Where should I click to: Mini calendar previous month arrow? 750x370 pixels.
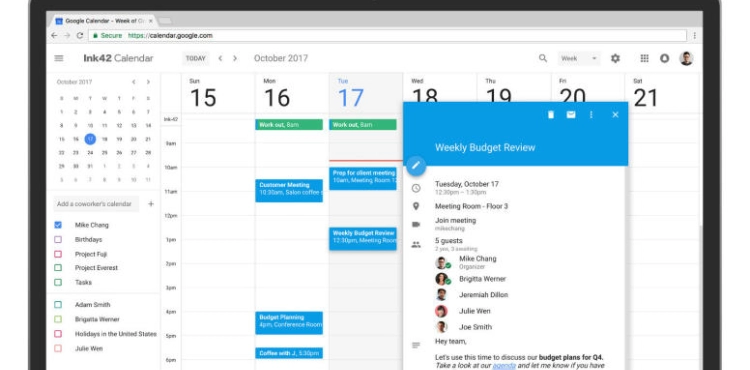pyautogui.click(x=134, y=82)
